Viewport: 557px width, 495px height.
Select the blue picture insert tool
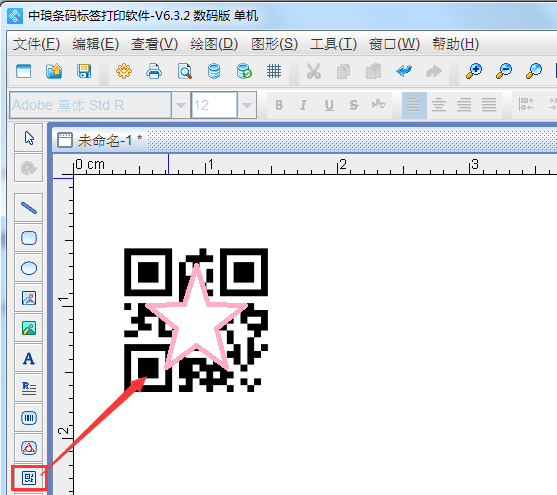[x=29, y=298]
